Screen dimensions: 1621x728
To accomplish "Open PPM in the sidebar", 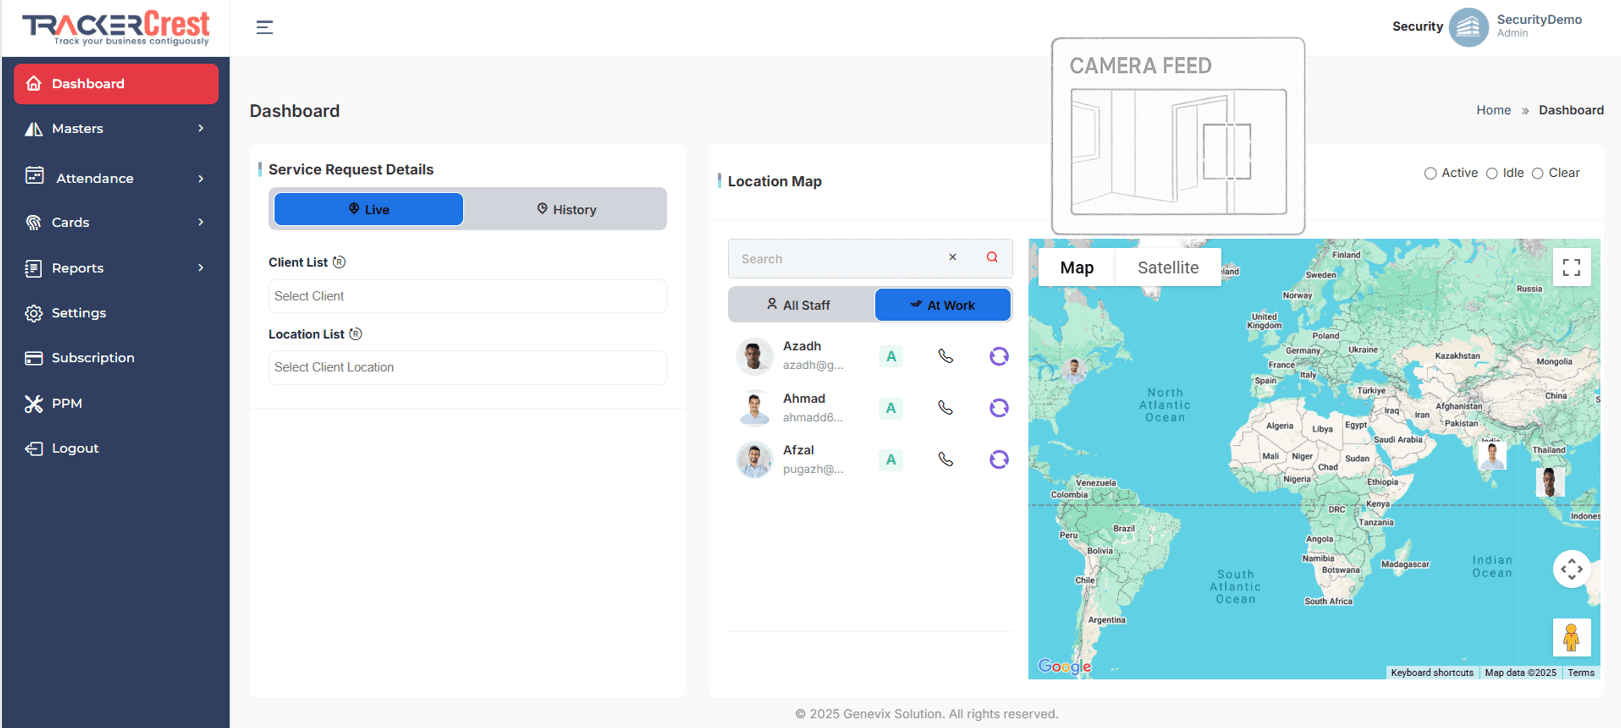I will [x=115, y=403].
